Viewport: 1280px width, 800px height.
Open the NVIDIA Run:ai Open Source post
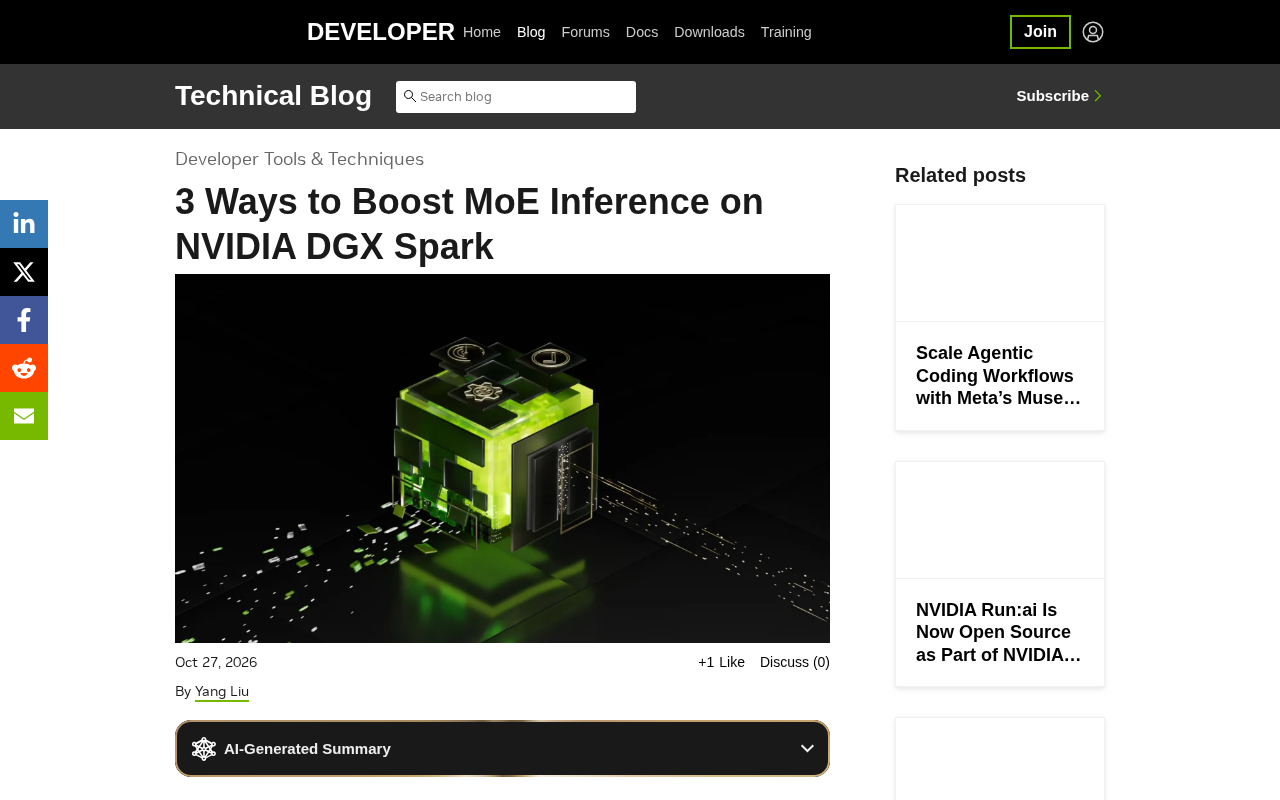999,632
